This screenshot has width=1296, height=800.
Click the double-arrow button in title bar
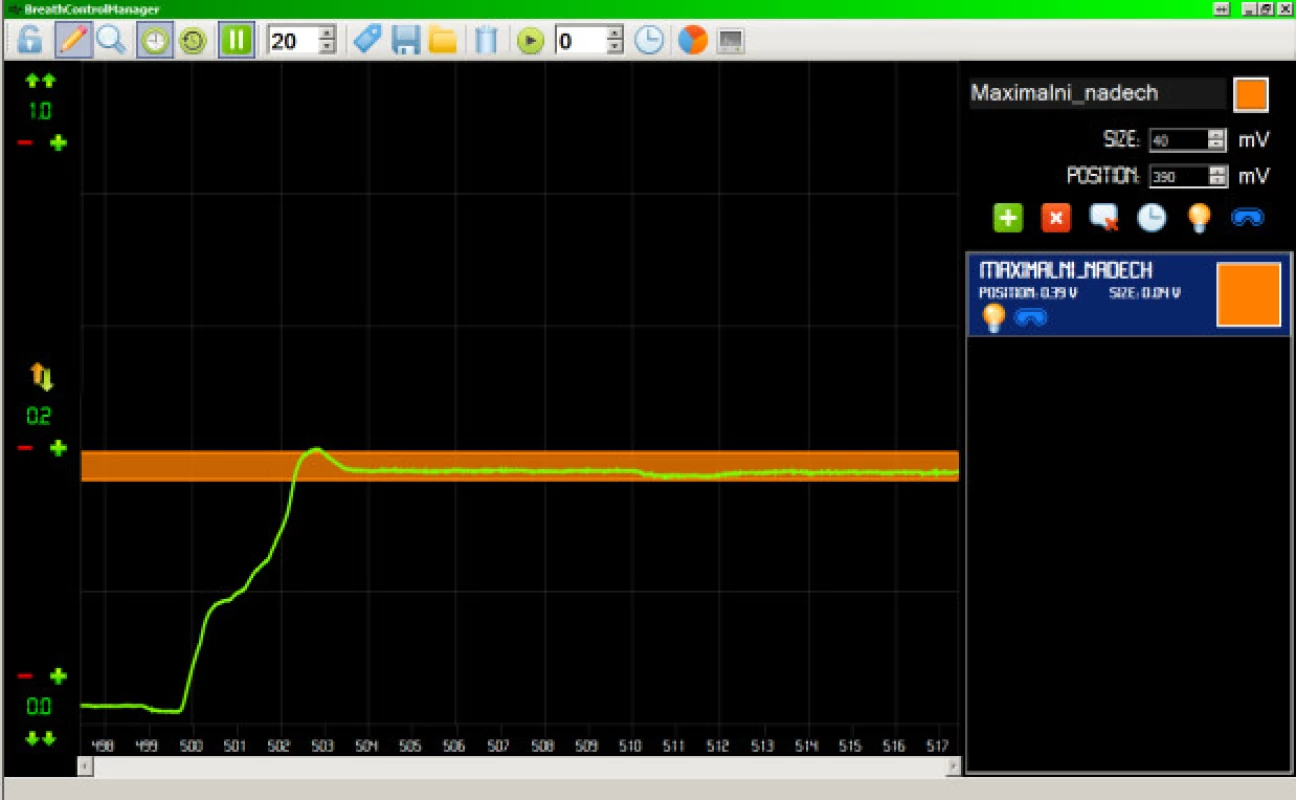tap(1222, 8)
